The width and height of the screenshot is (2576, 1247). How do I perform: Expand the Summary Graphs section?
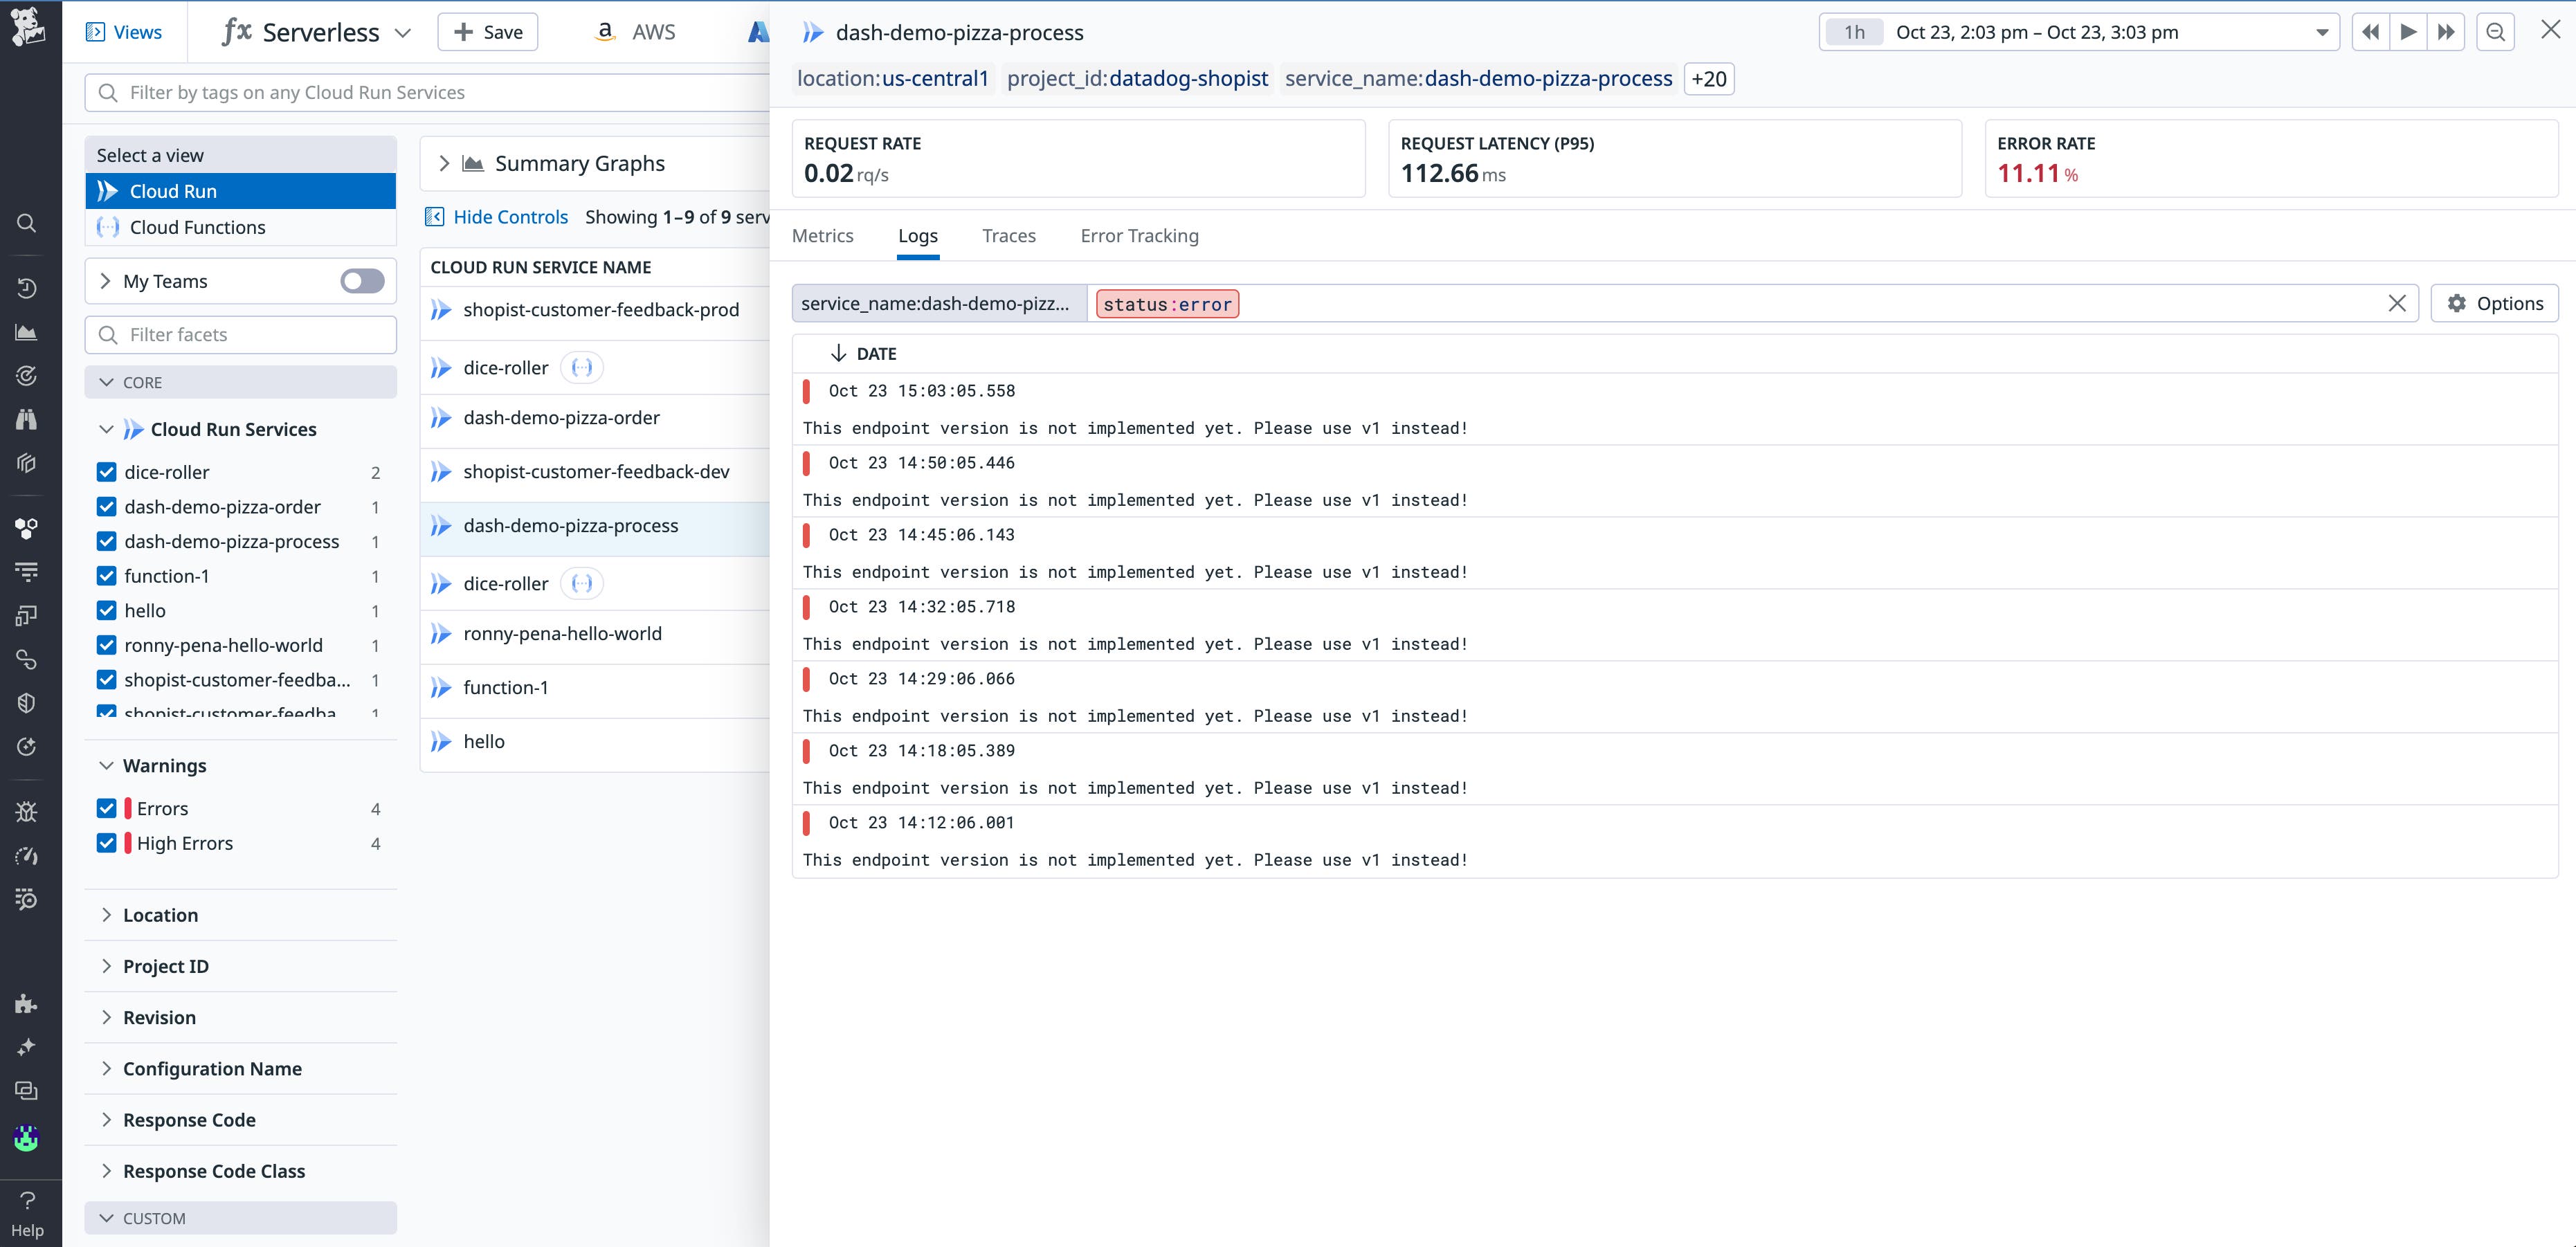coord(444,163)
